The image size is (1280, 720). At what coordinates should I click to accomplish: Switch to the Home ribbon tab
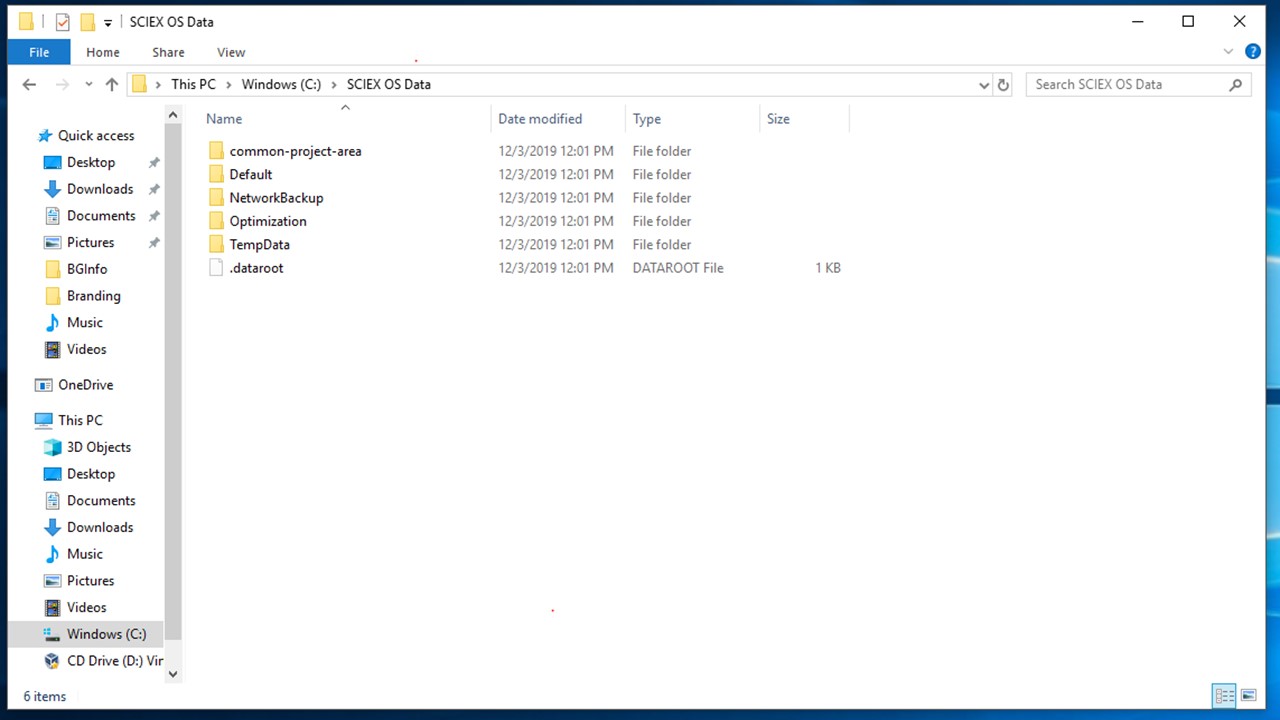(103, 52)
